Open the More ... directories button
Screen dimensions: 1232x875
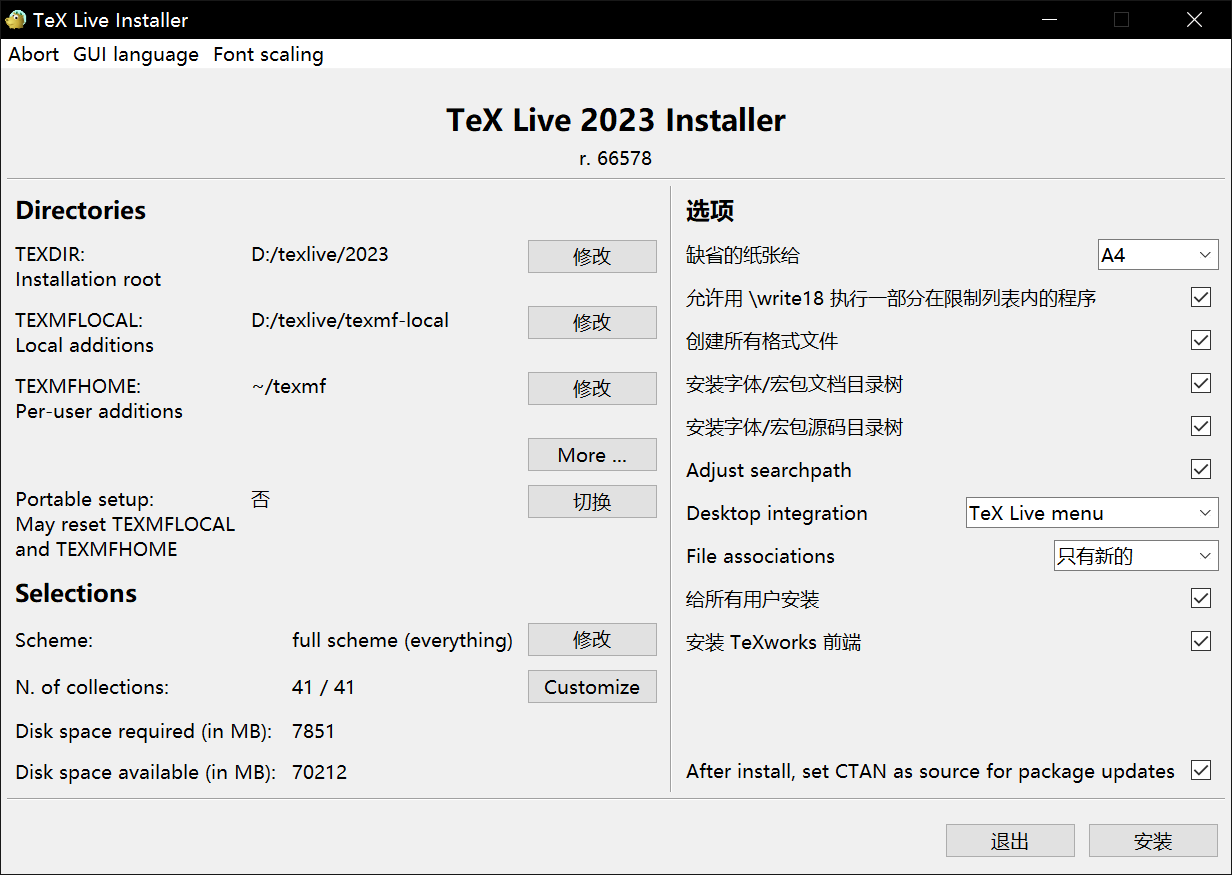[x=592, y=455]
